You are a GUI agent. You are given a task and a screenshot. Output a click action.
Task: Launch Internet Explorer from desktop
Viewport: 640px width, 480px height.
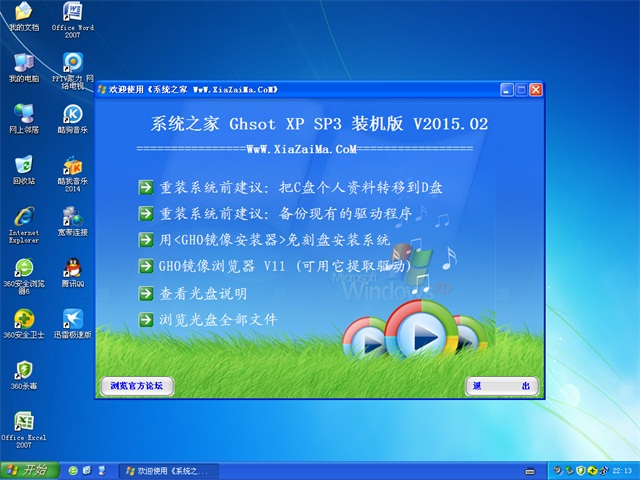point(23,217)
